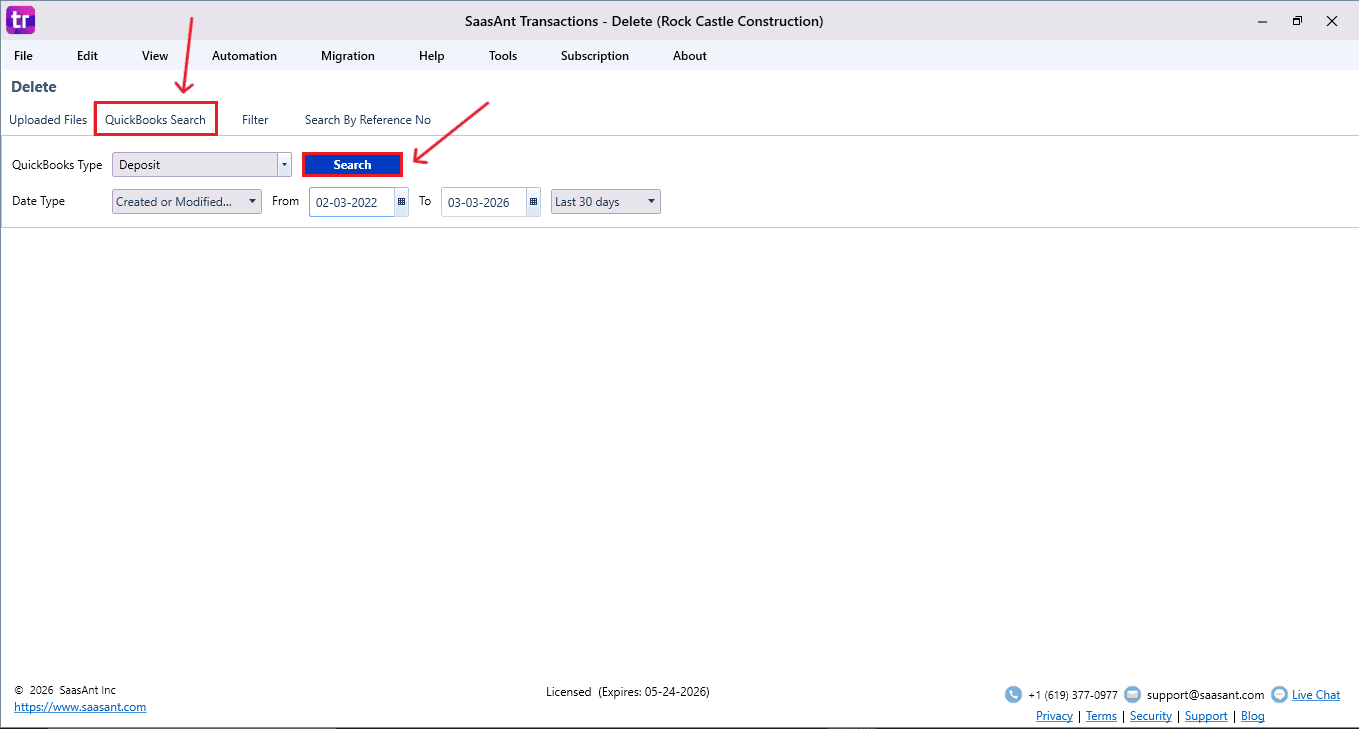
Task: Open the Migration menu
Action: [x=347, y=56]
